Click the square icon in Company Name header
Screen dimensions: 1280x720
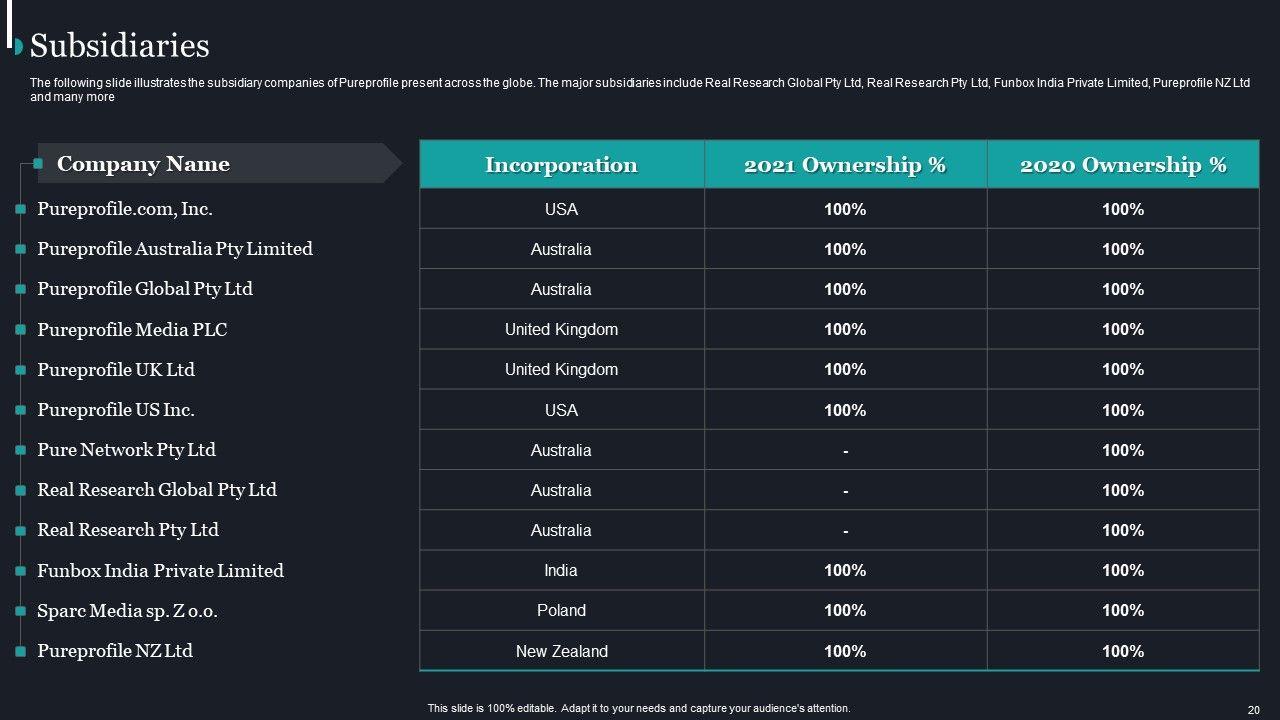coord(40,163)
